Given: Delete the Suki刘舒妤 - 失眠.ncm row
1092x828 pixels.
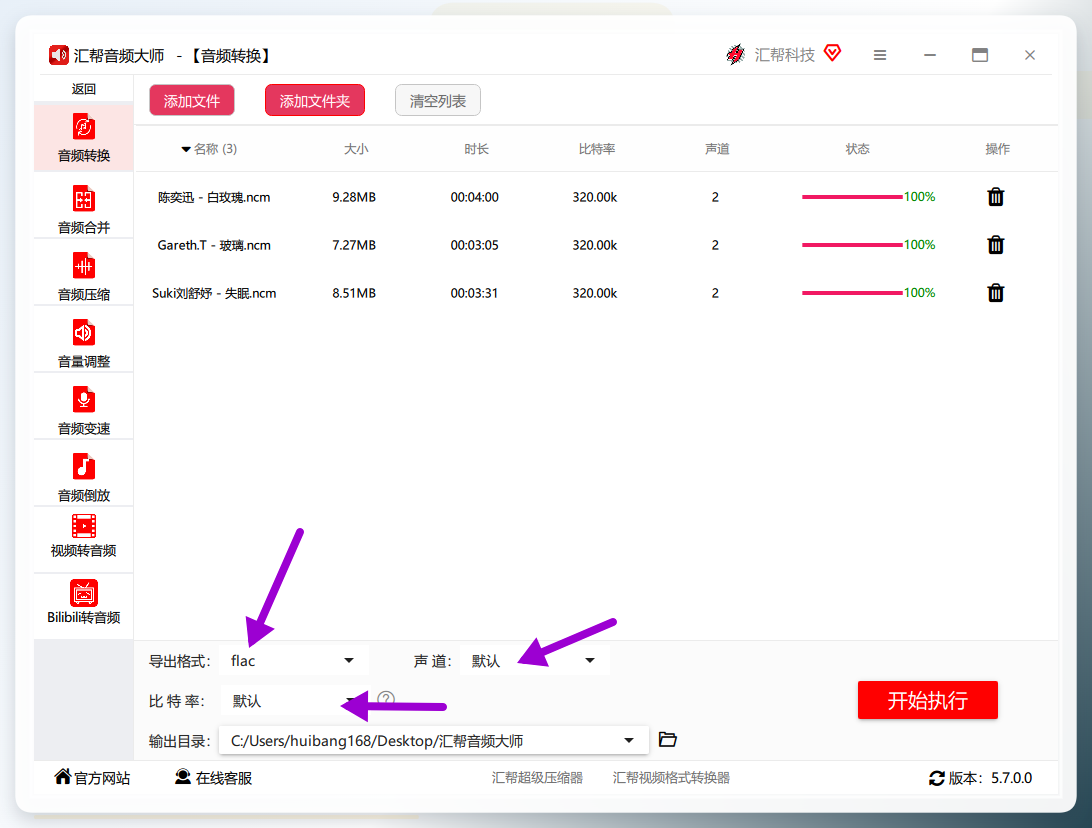Looking at the screenshot, I should click(x=996, y=293).
